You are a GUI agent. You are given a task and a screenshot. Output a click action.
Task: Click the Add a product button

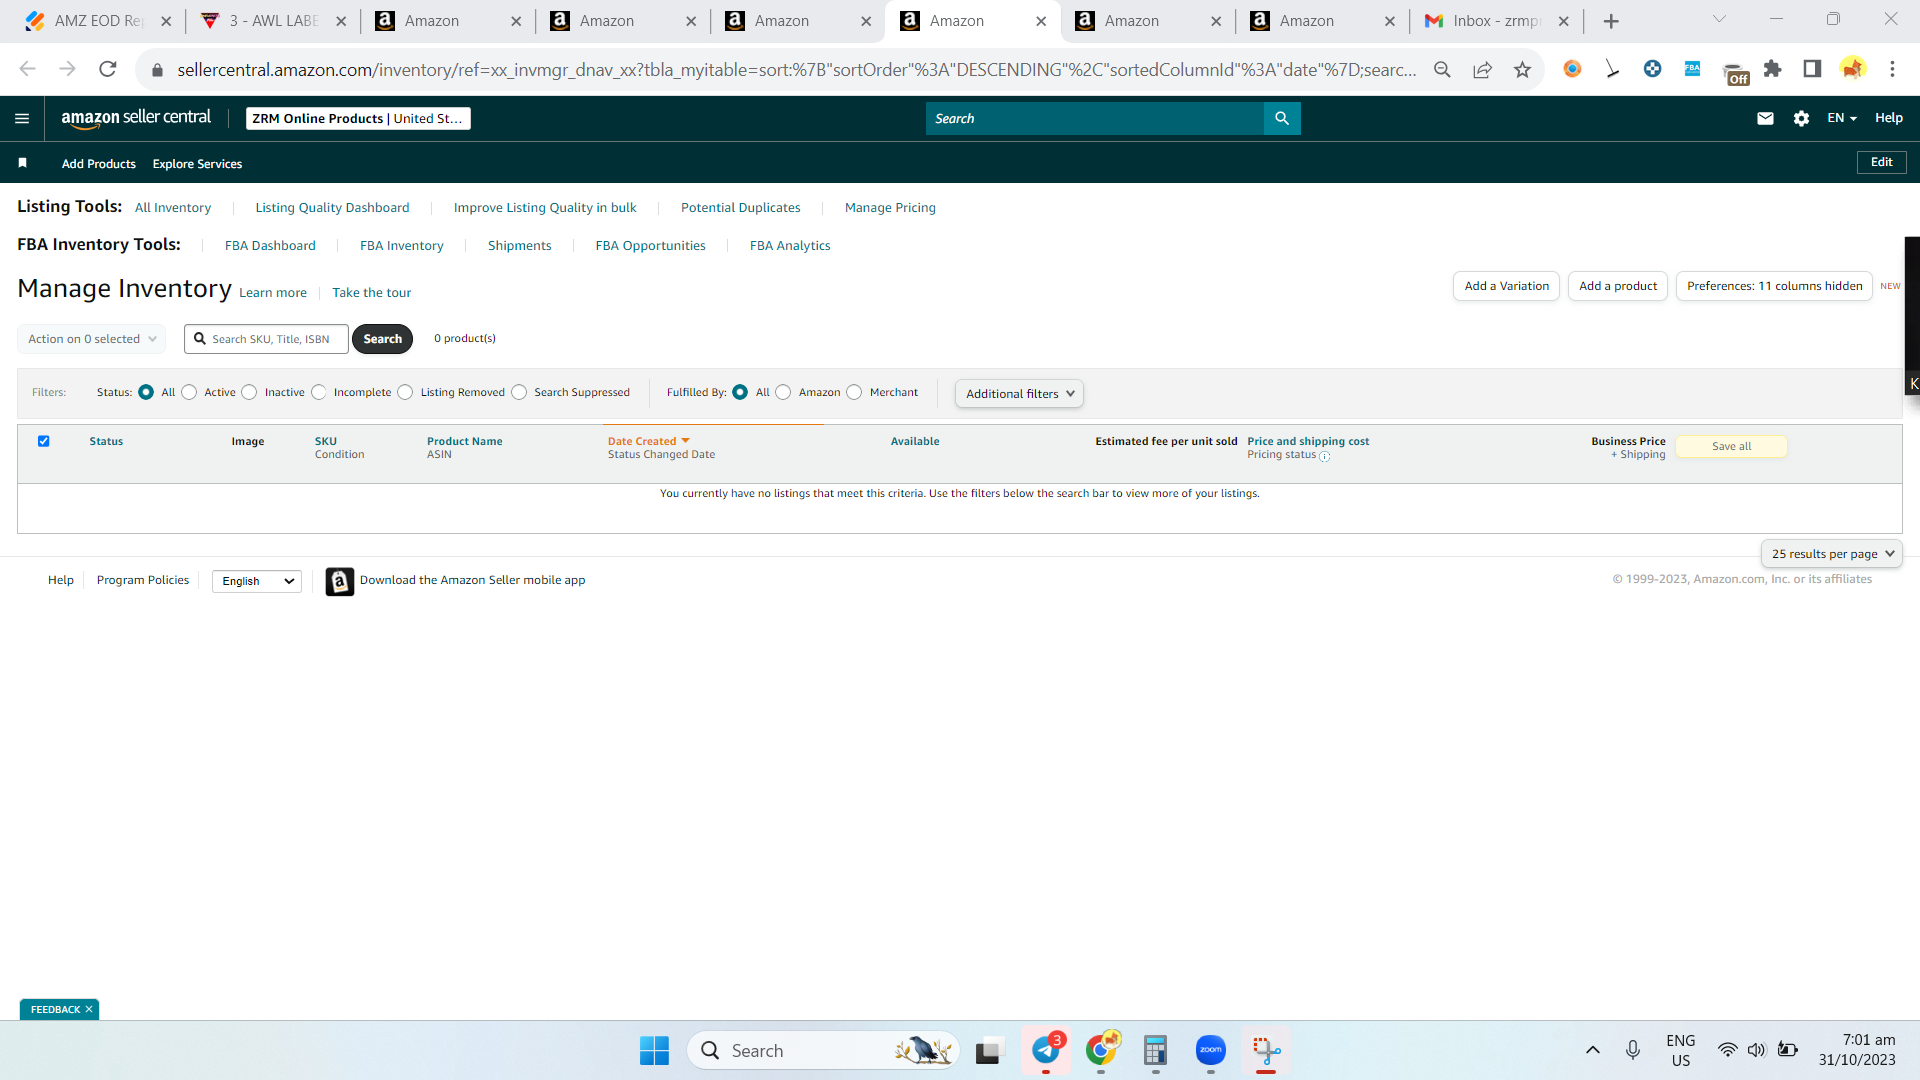click(x=1618, y=286)
